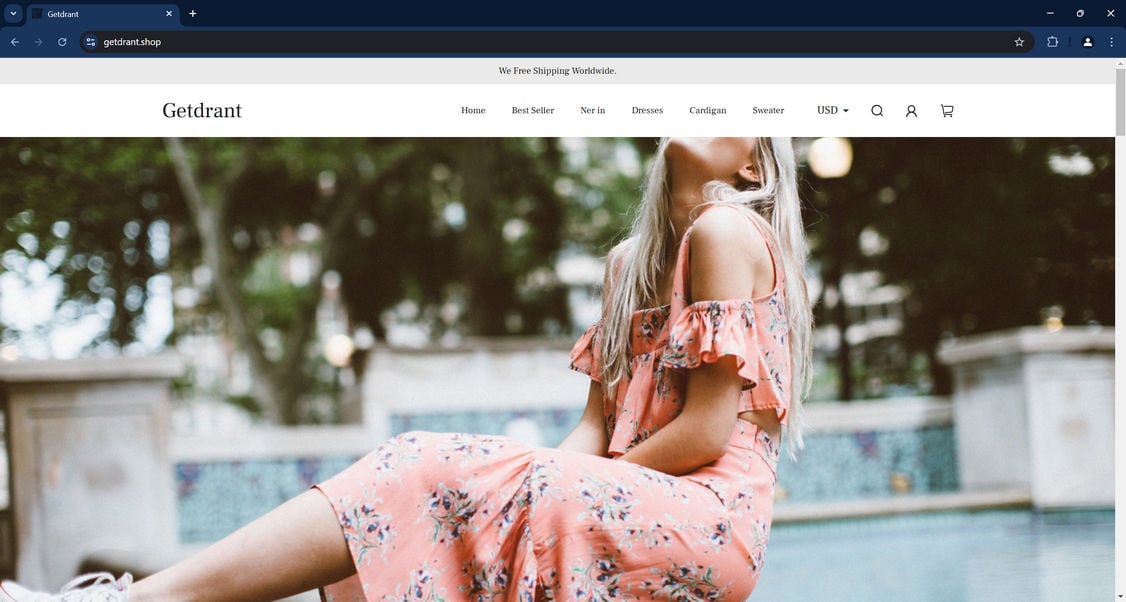Open the tab search dropdown arrow
This screenshot has width=1126, height=602.
(13, 14)
